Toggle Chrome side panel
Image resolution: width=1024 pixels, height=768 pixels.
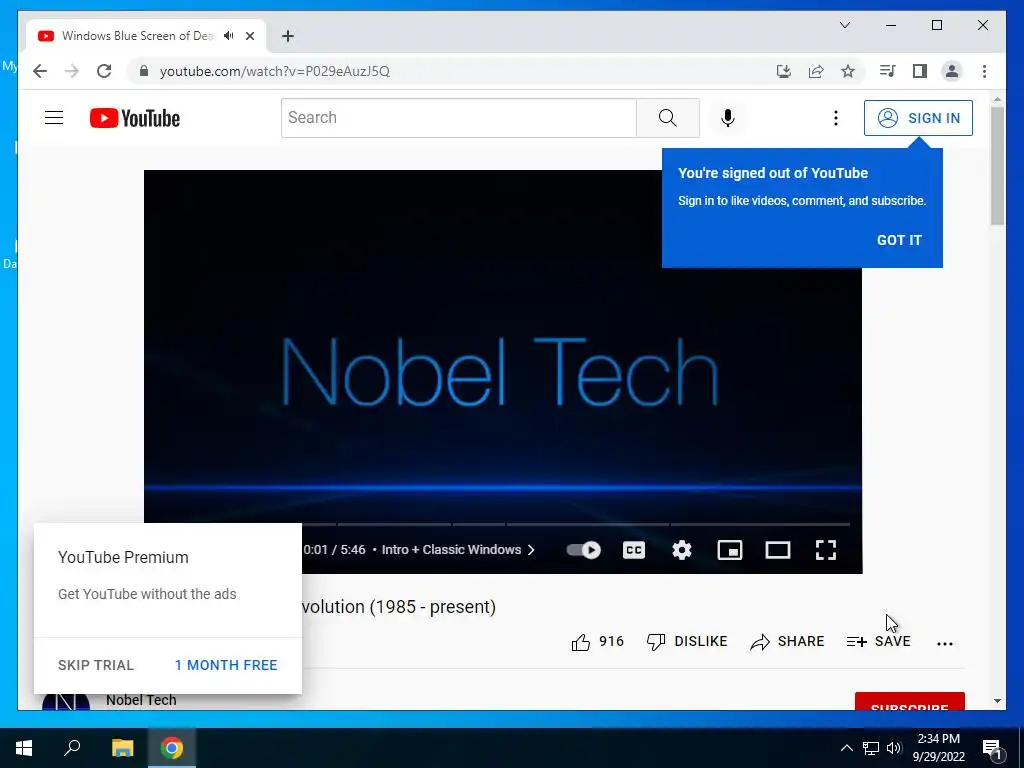(920, 71)
